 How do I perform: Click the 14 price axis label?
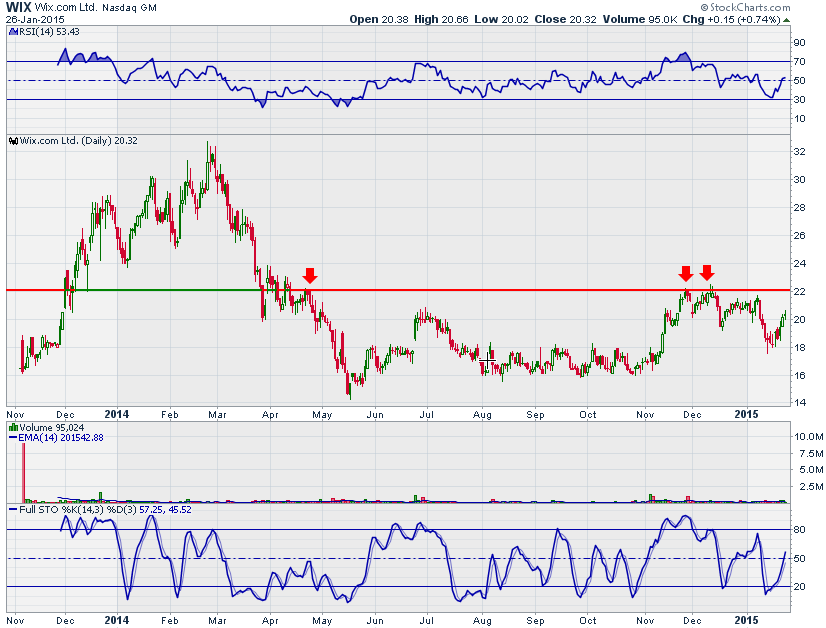(800, 403)
